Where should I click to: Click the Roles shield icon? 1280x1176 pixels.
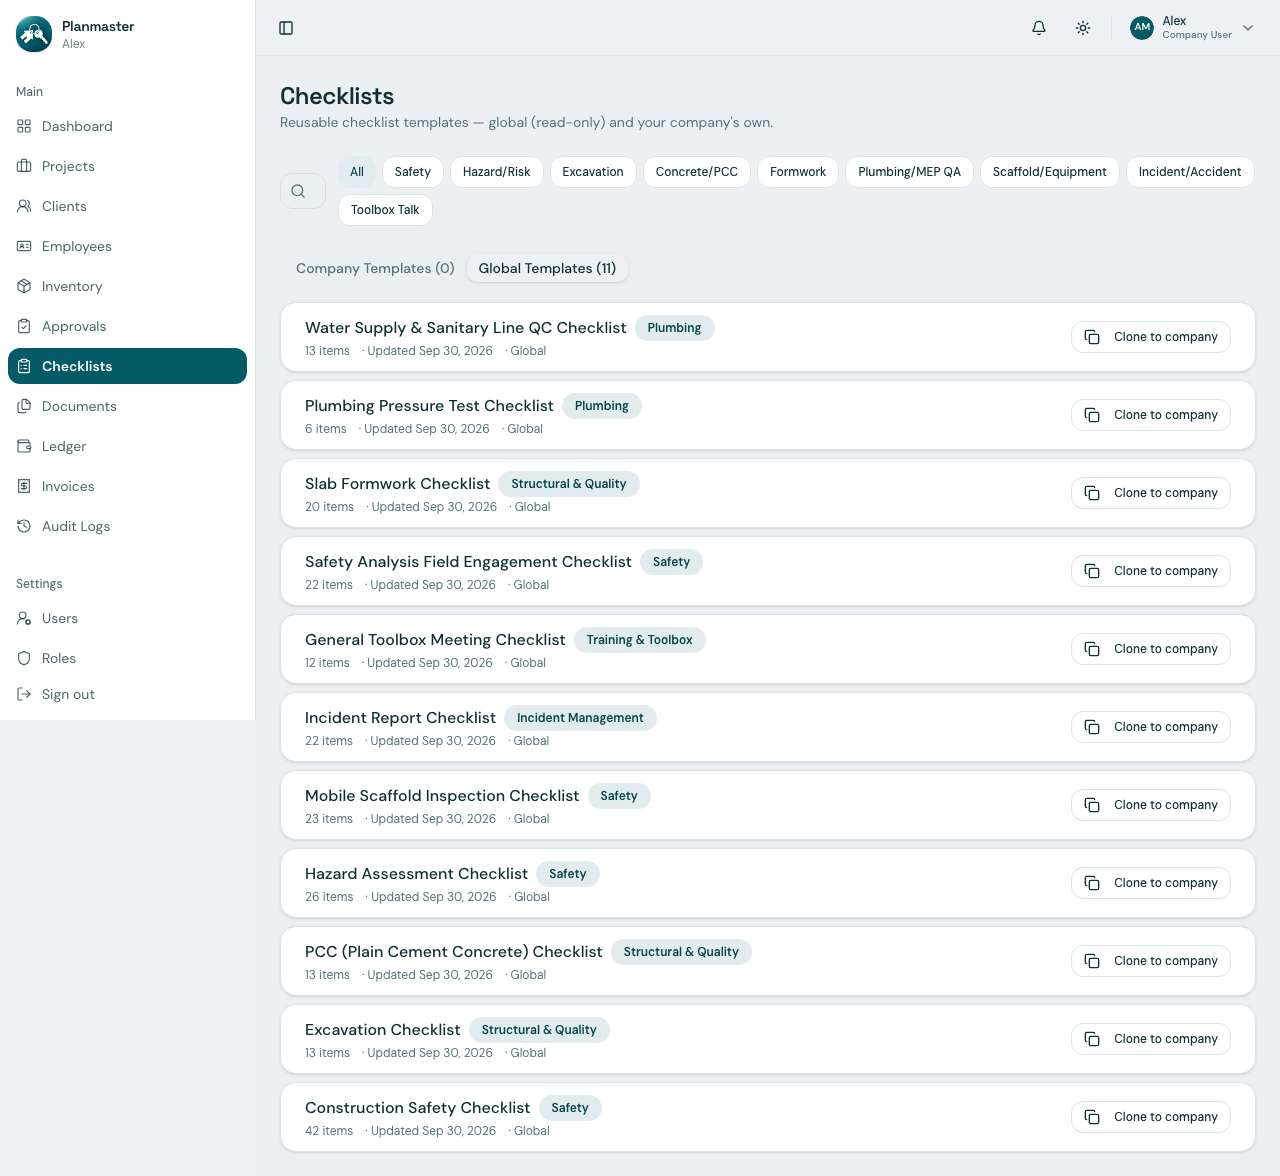pyautogui.click(x=24, y=658)
